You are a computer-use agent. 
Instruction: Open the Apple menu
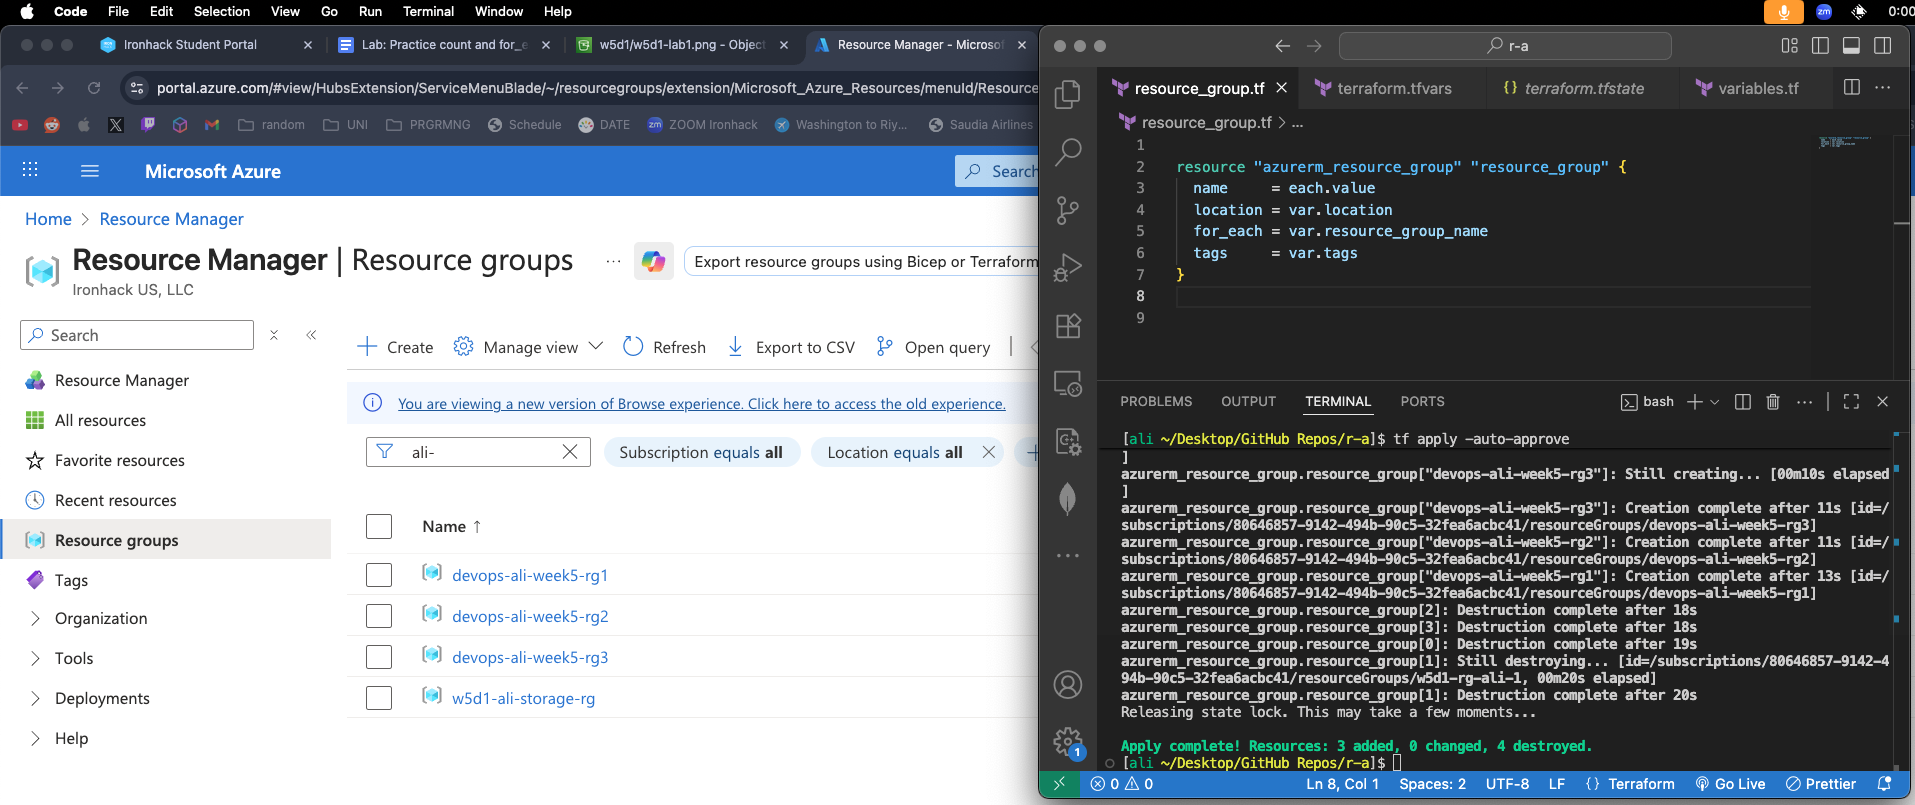pyautogui.click(x=27, y=11)
